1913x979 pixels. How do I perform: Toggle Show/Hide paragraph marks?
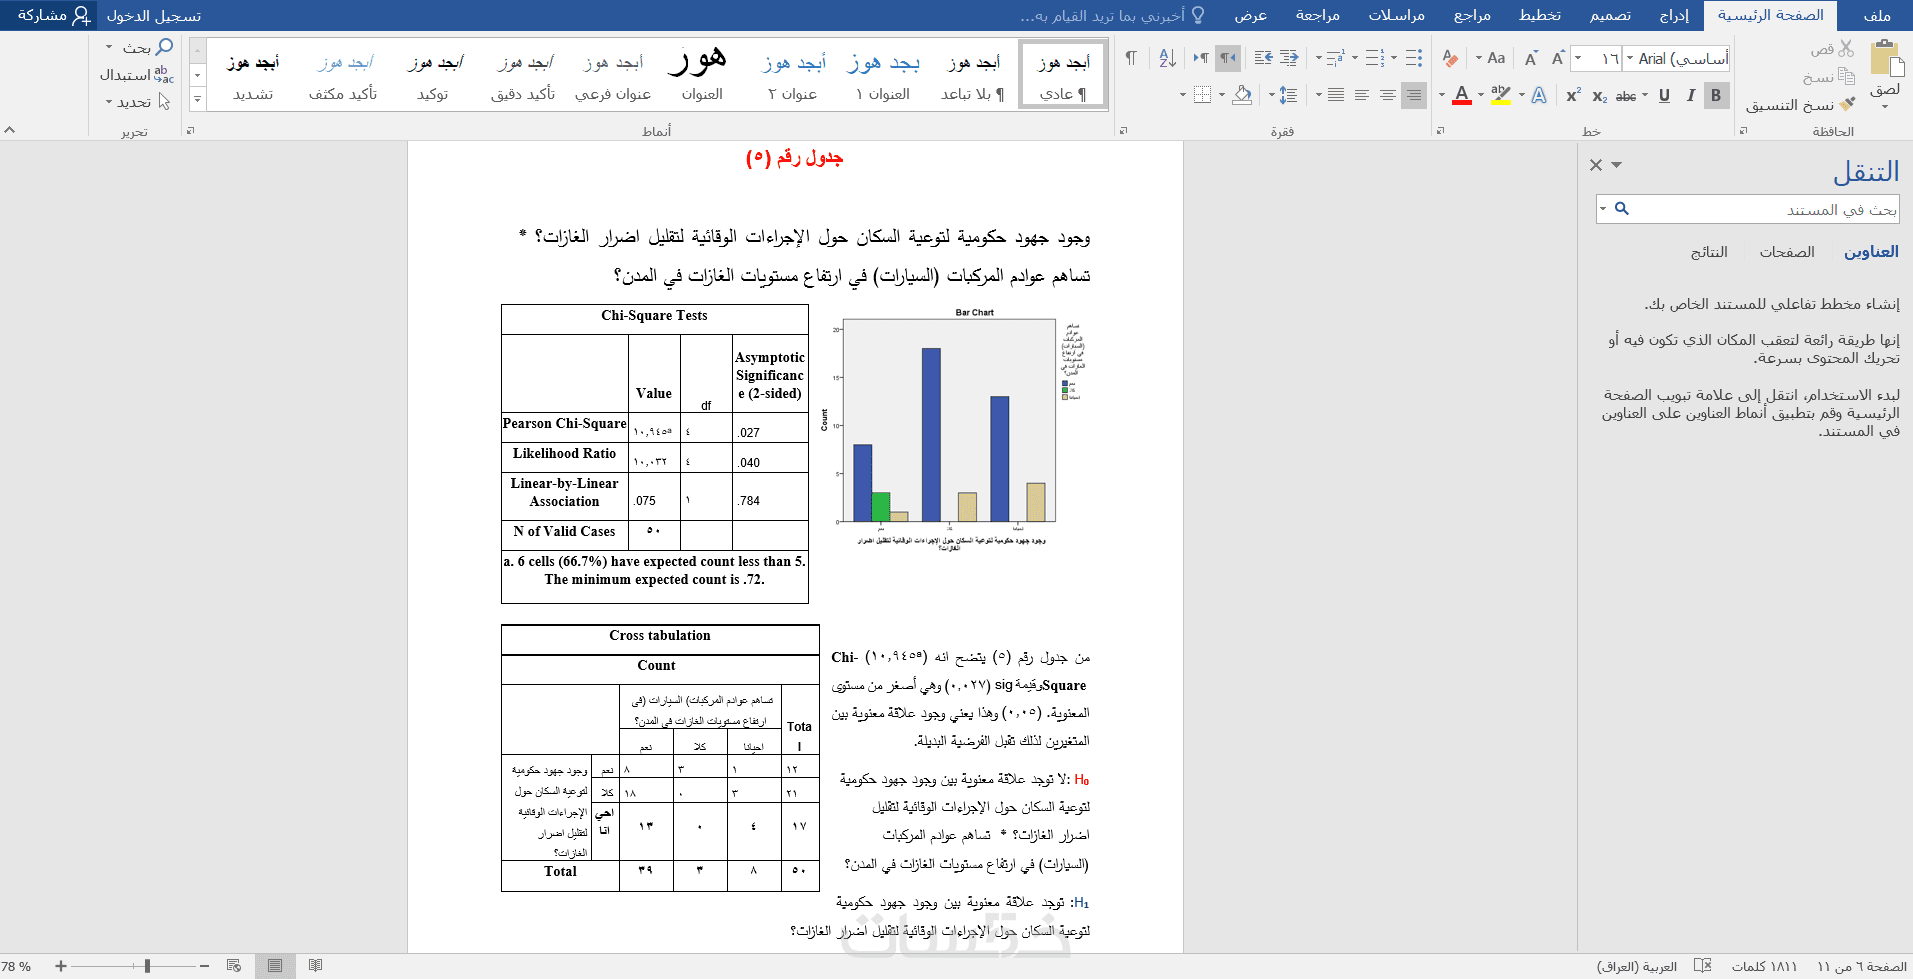pos(1130,58)
